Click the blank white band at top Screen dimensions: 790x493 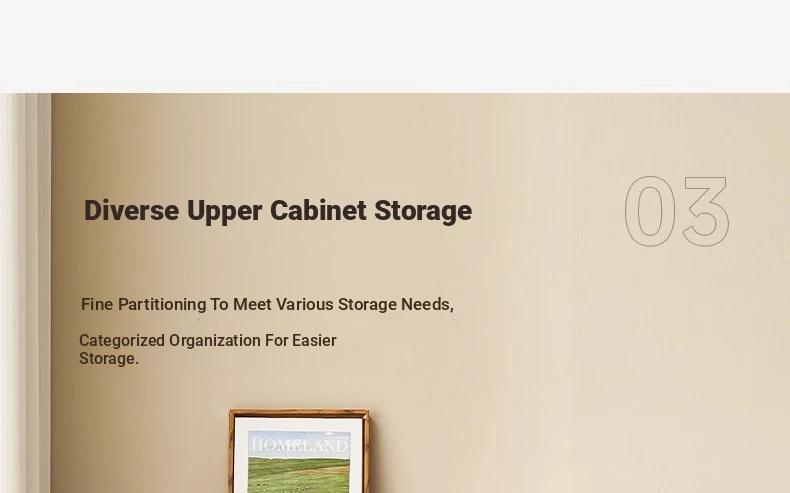click(x=395, y=46)
